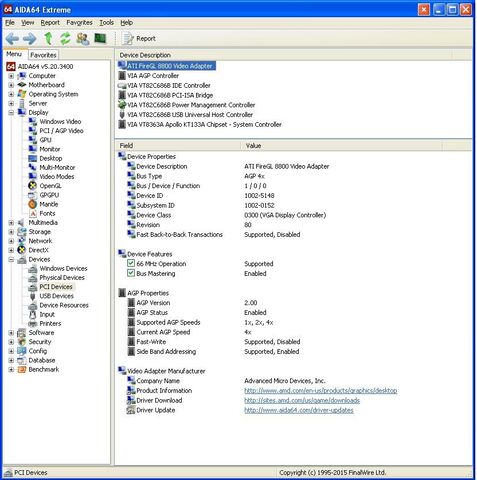Select the Mantle tree icon
The width and height of the screenshot is (477, 480).
click(33, 204)
